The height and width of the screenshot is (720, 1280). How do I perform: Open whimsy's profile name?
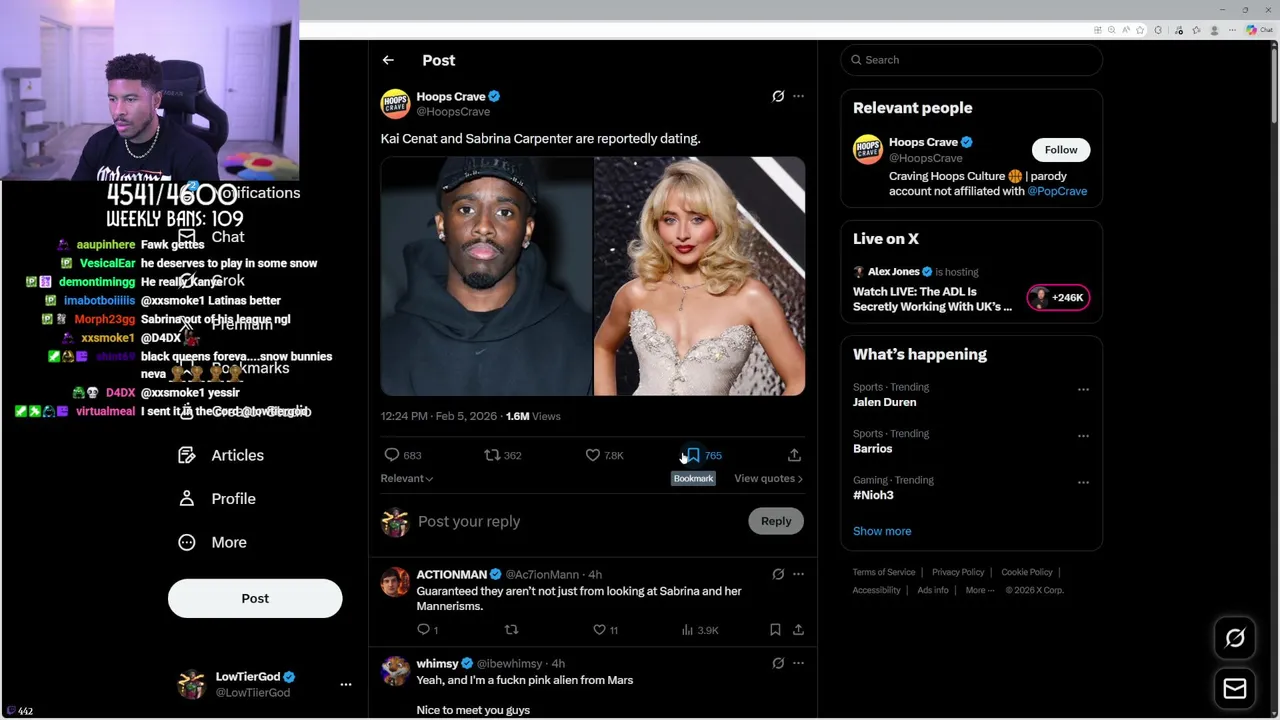pyautogui.click(x=437, y=663)
